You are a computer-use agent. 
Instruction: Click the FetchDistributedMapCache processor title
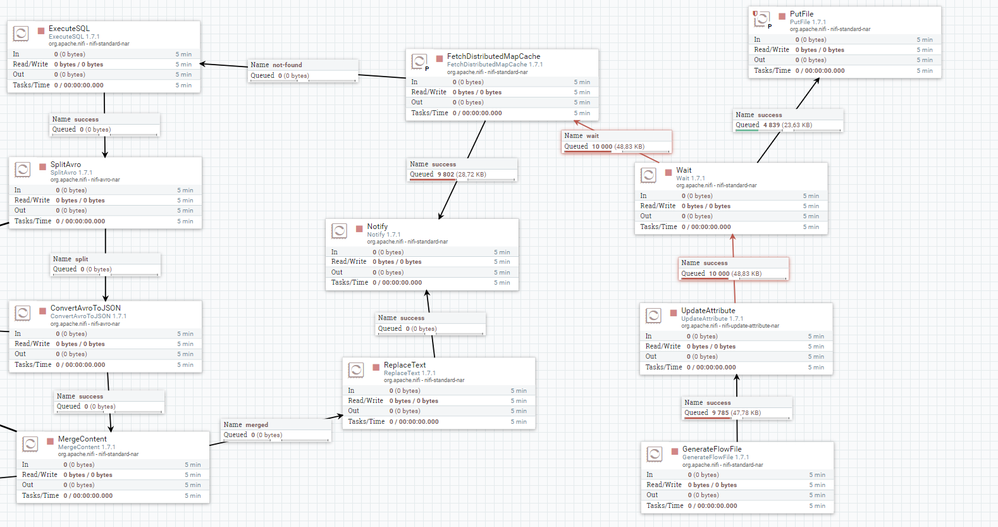(494, 57)
